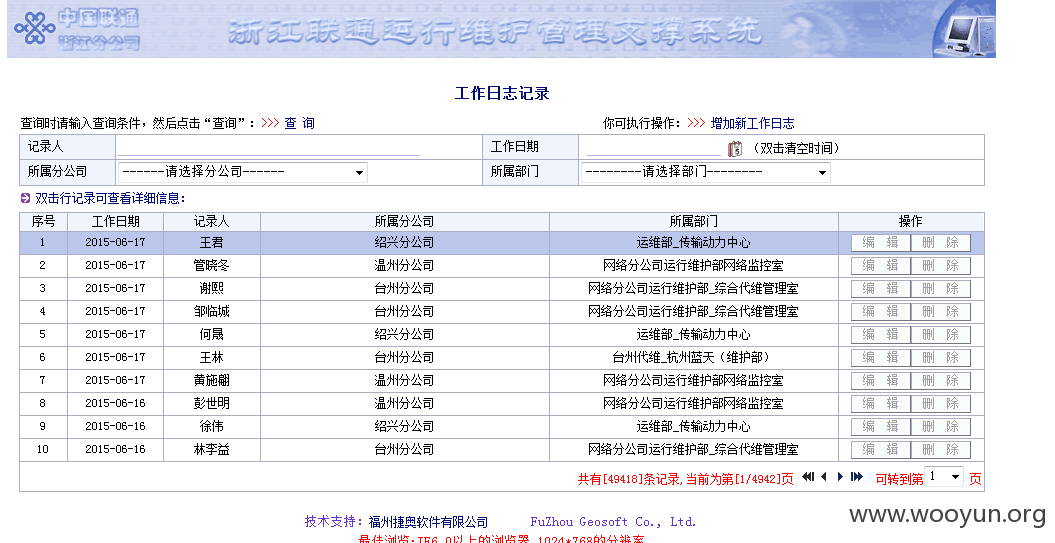Click 删除 button for 林李益 row
The height and width of the screenshot is (543, 1055).
pos(941,449)
